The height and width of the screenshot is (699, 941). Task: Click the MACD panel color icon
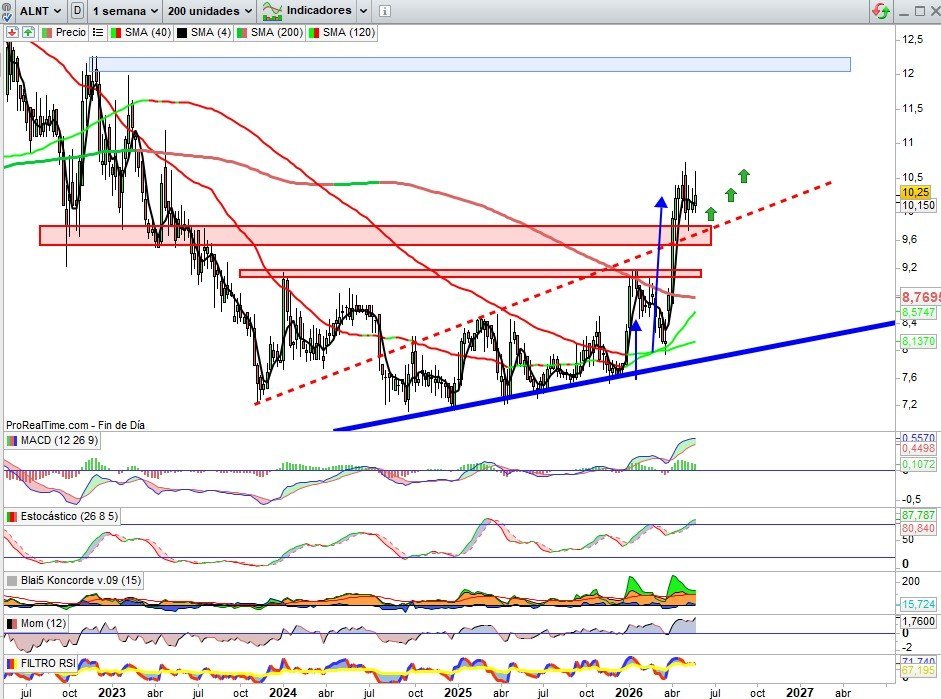pyautogui.click(x=11, y=440)
